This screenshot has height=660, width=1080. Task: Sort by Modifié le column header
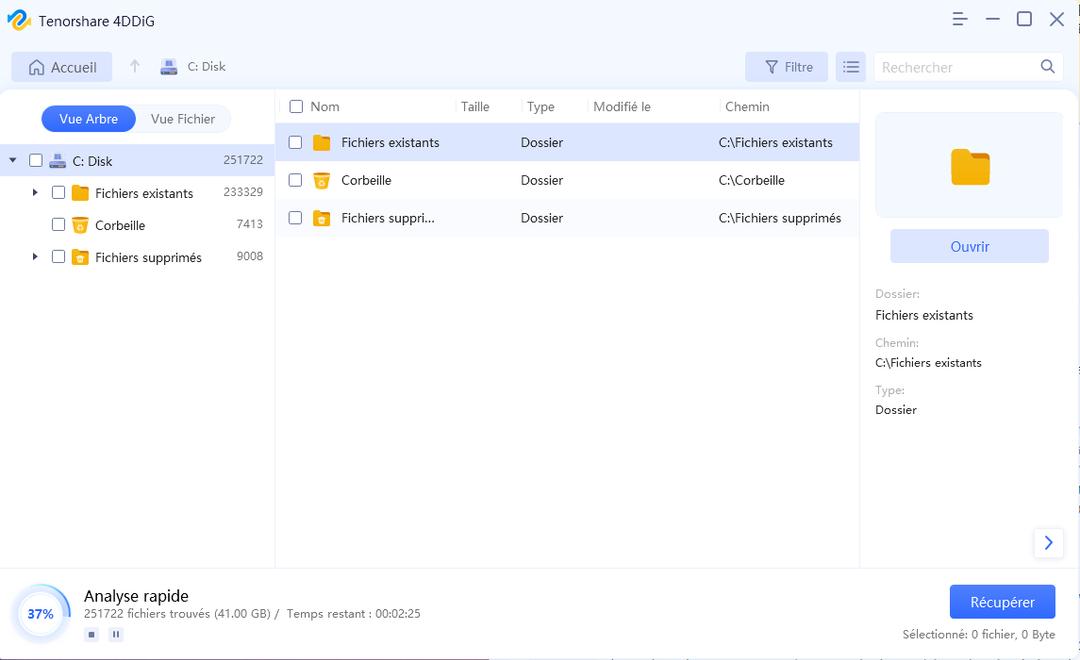click(622, 107)
